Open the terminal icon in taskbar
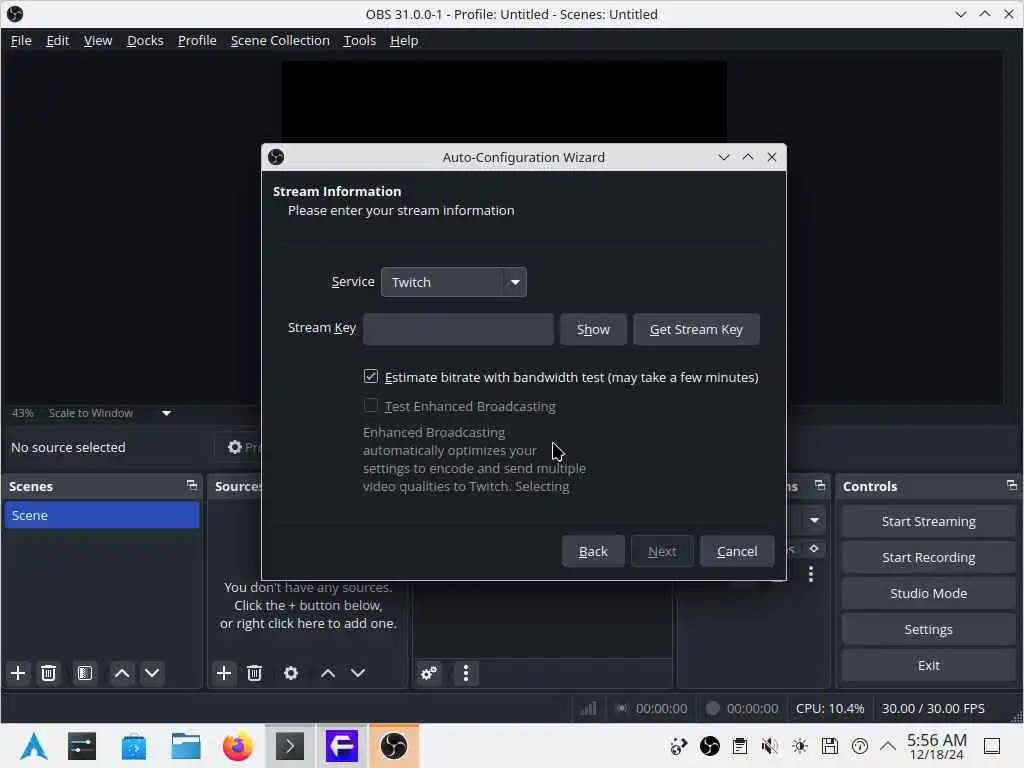This screenshot has width=1024, height=768. [x=290, y=746]
